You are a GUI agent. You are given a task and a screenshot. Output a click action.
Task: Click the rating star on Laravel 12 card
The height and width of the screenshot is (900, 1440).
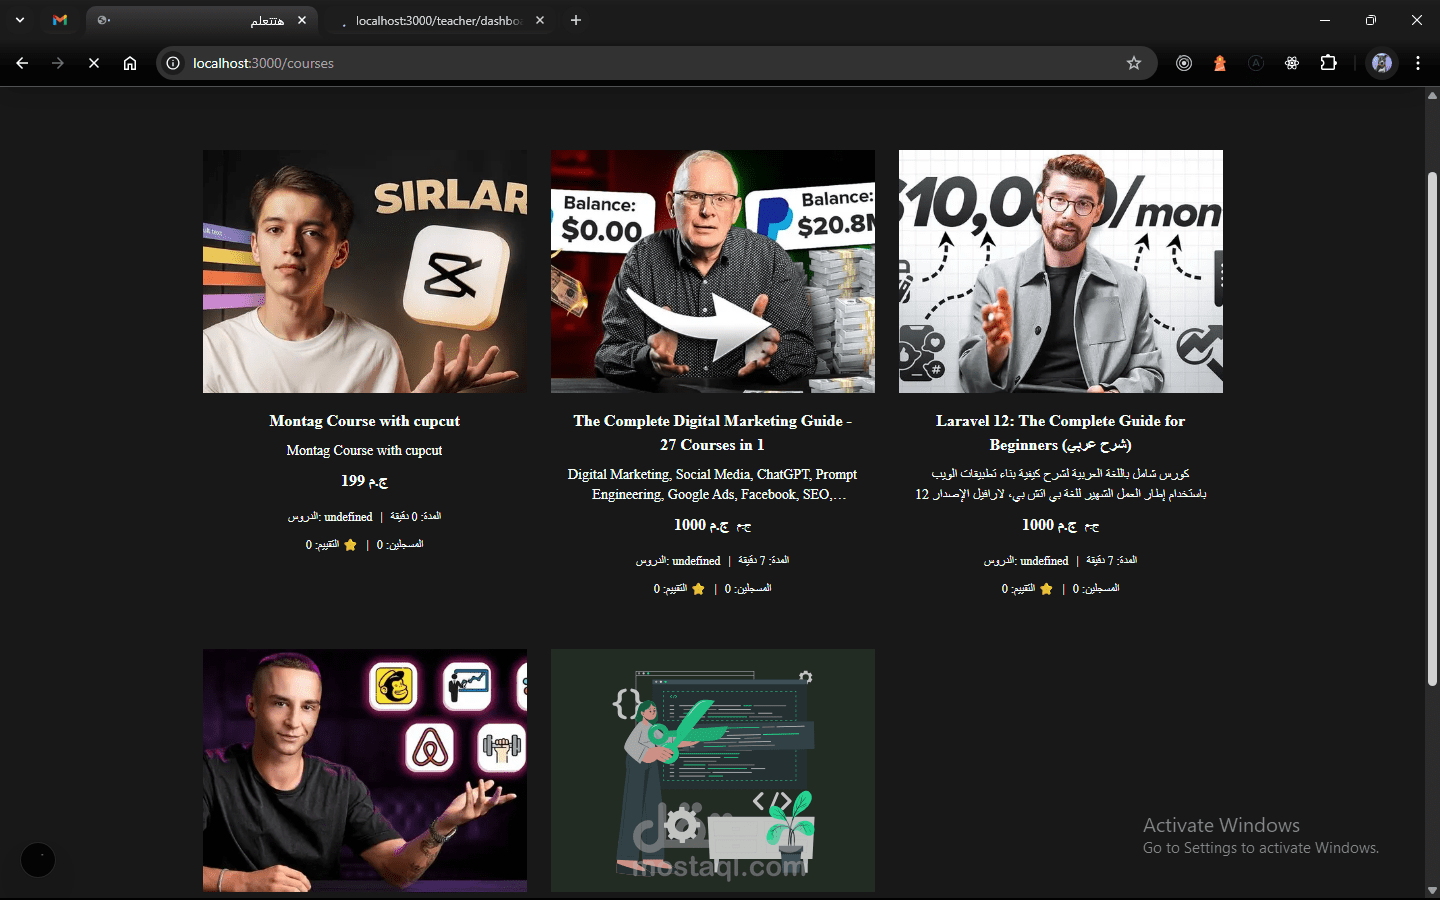[x=1046, y=589]
